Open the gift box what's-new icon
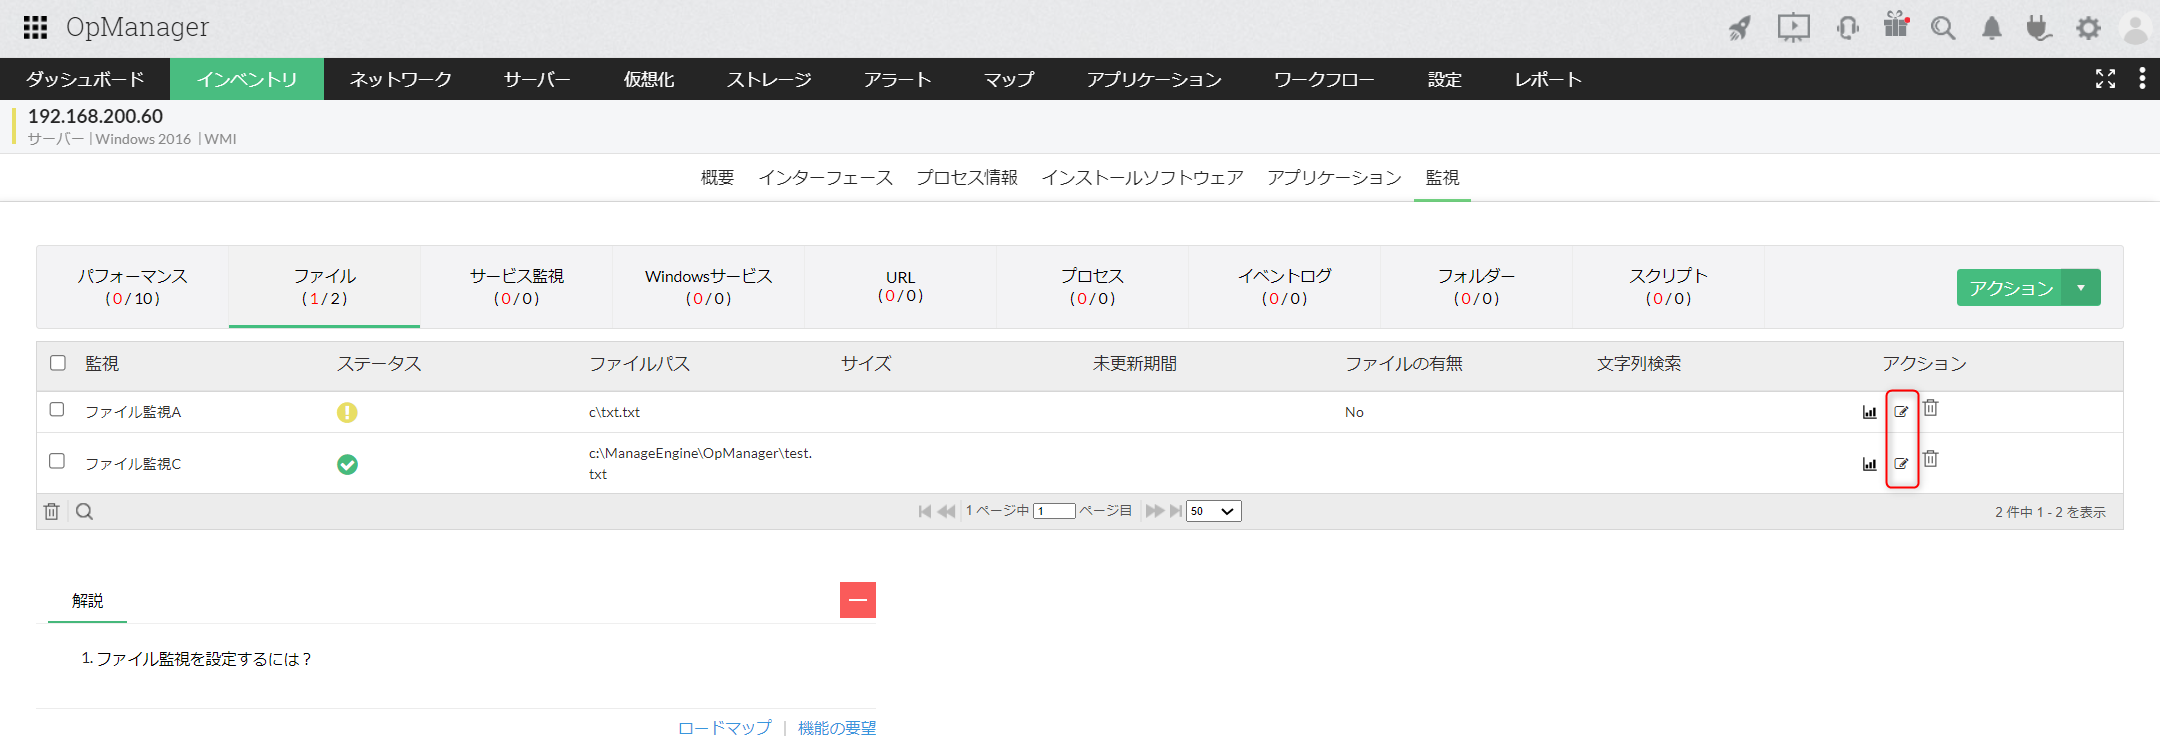This screenshot has height=753, width=2160. click(x=1896, y=25)
